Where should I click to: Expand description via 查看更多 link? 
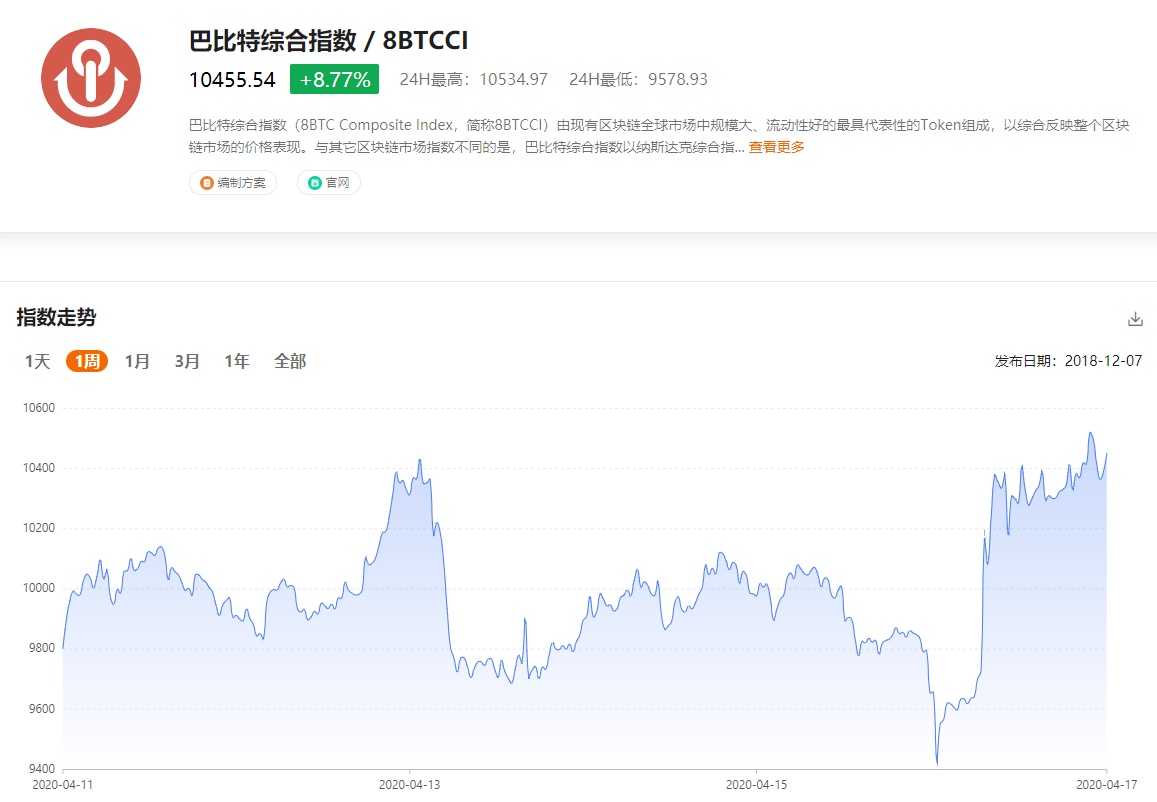[776, 148]
